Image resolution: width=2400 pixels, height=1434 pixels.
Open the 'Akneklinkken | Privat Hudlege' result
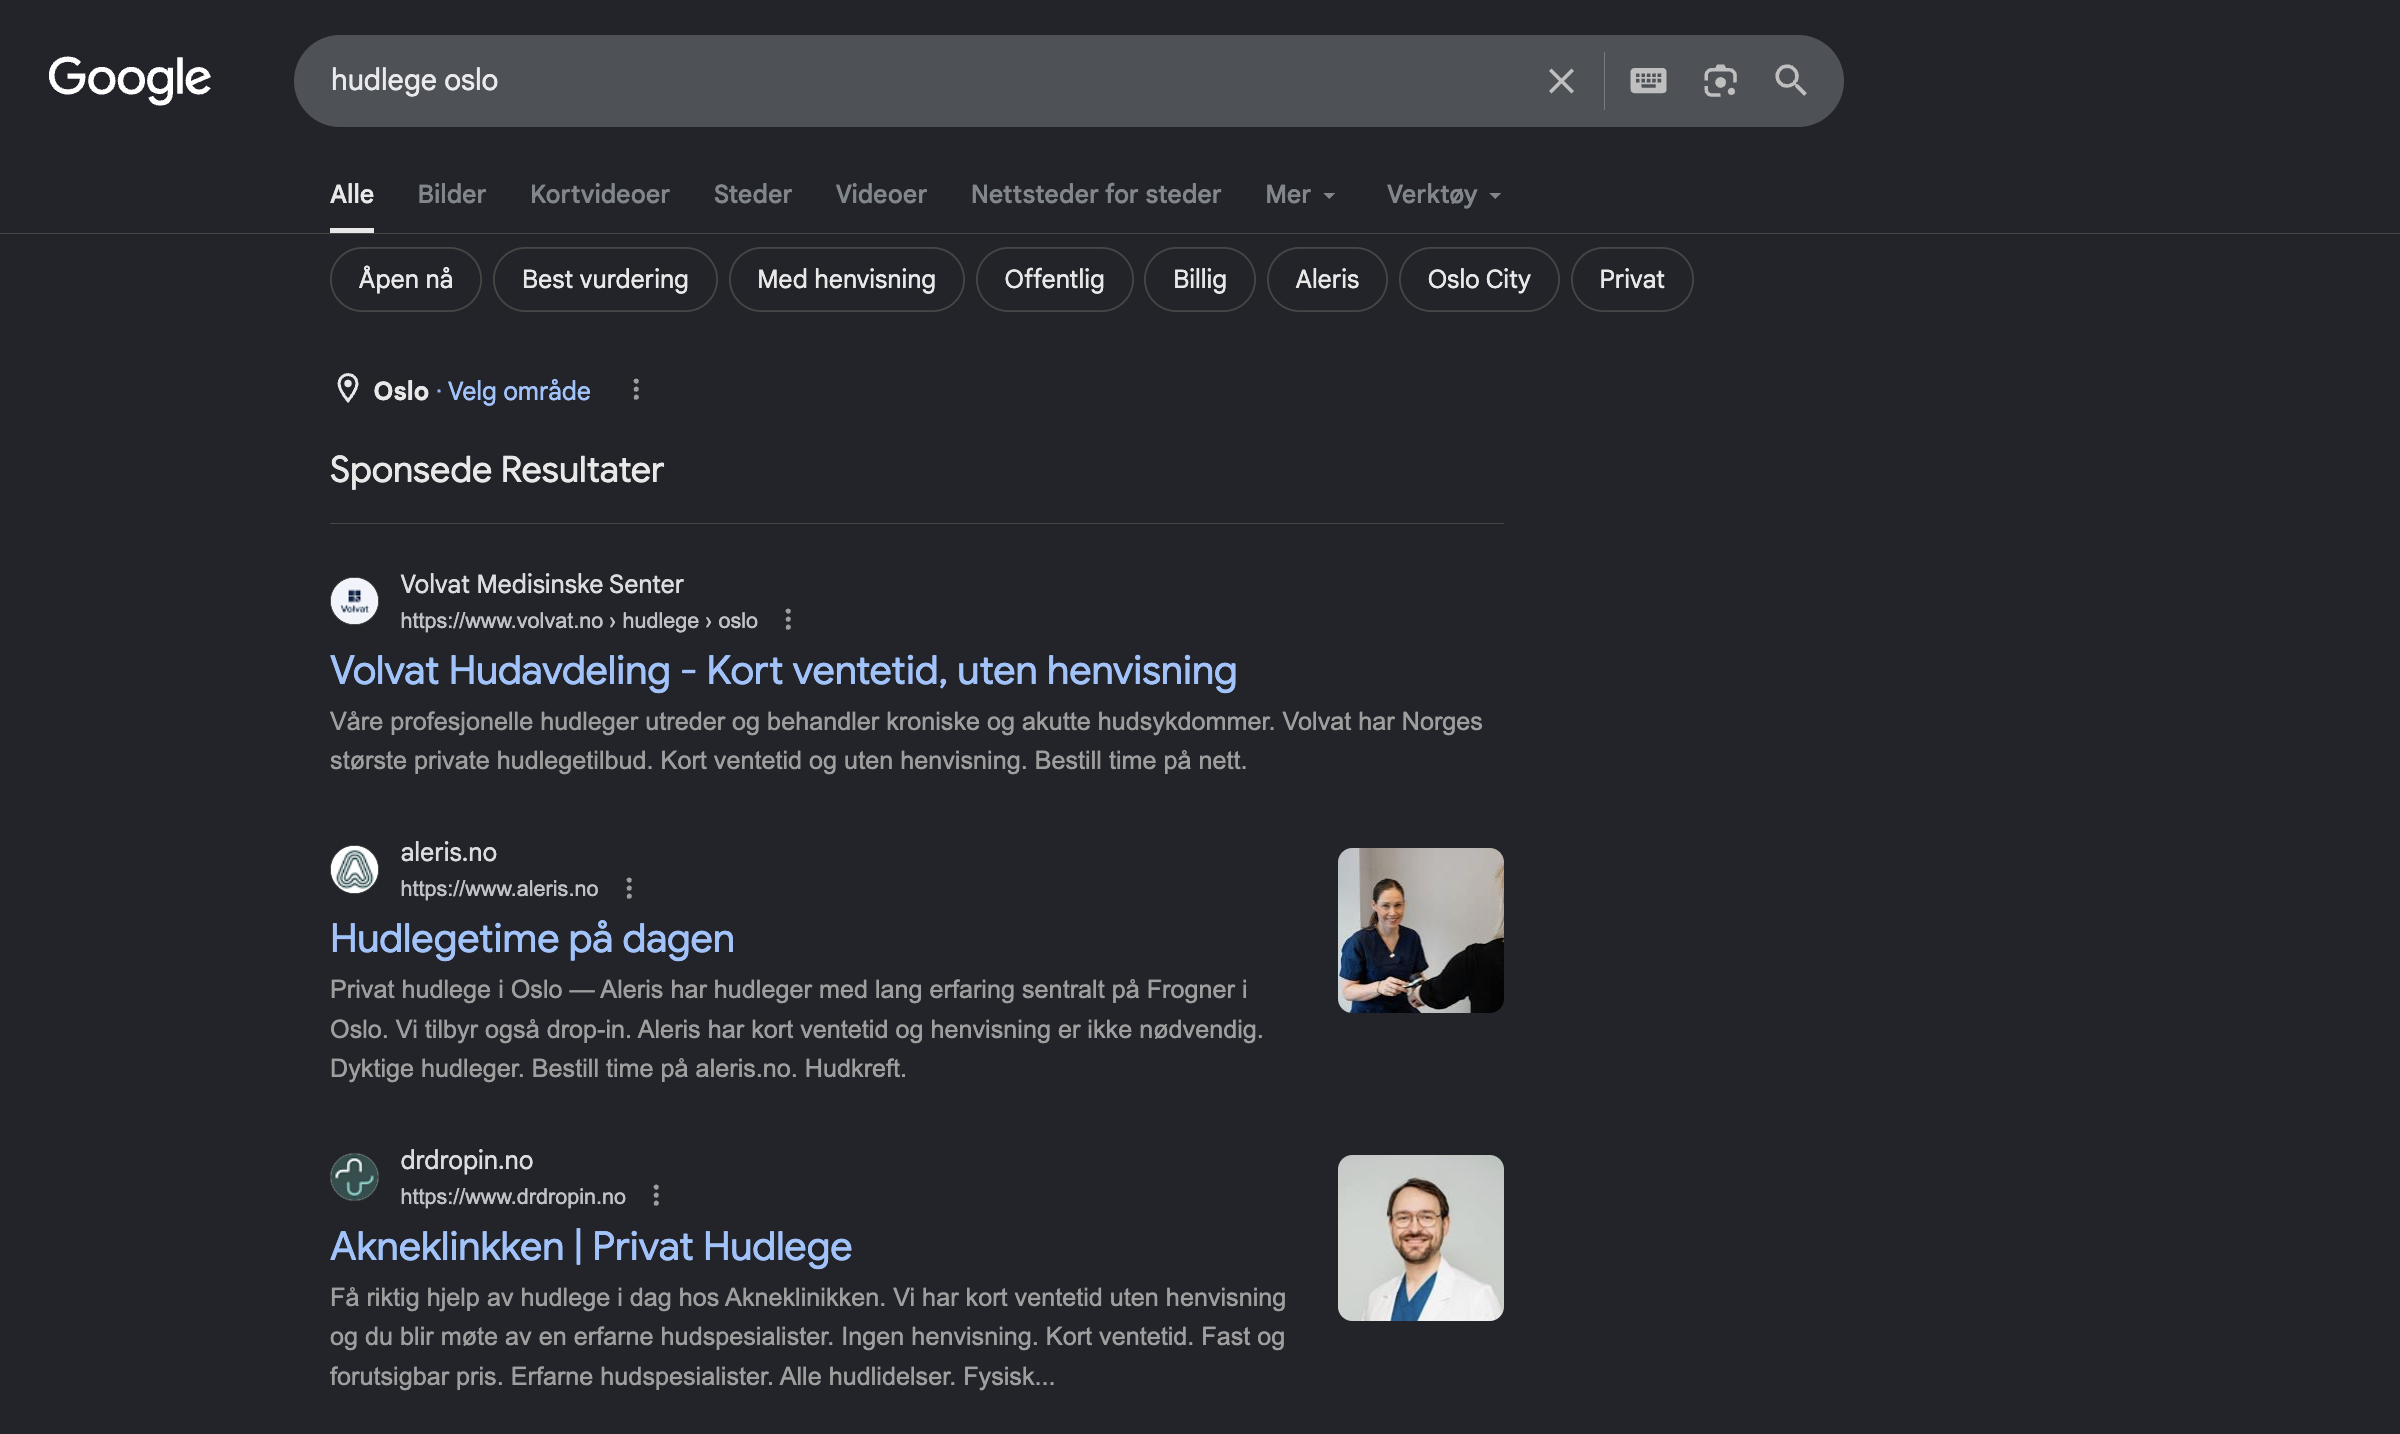pyautogui.click(x=591, y=1246)
